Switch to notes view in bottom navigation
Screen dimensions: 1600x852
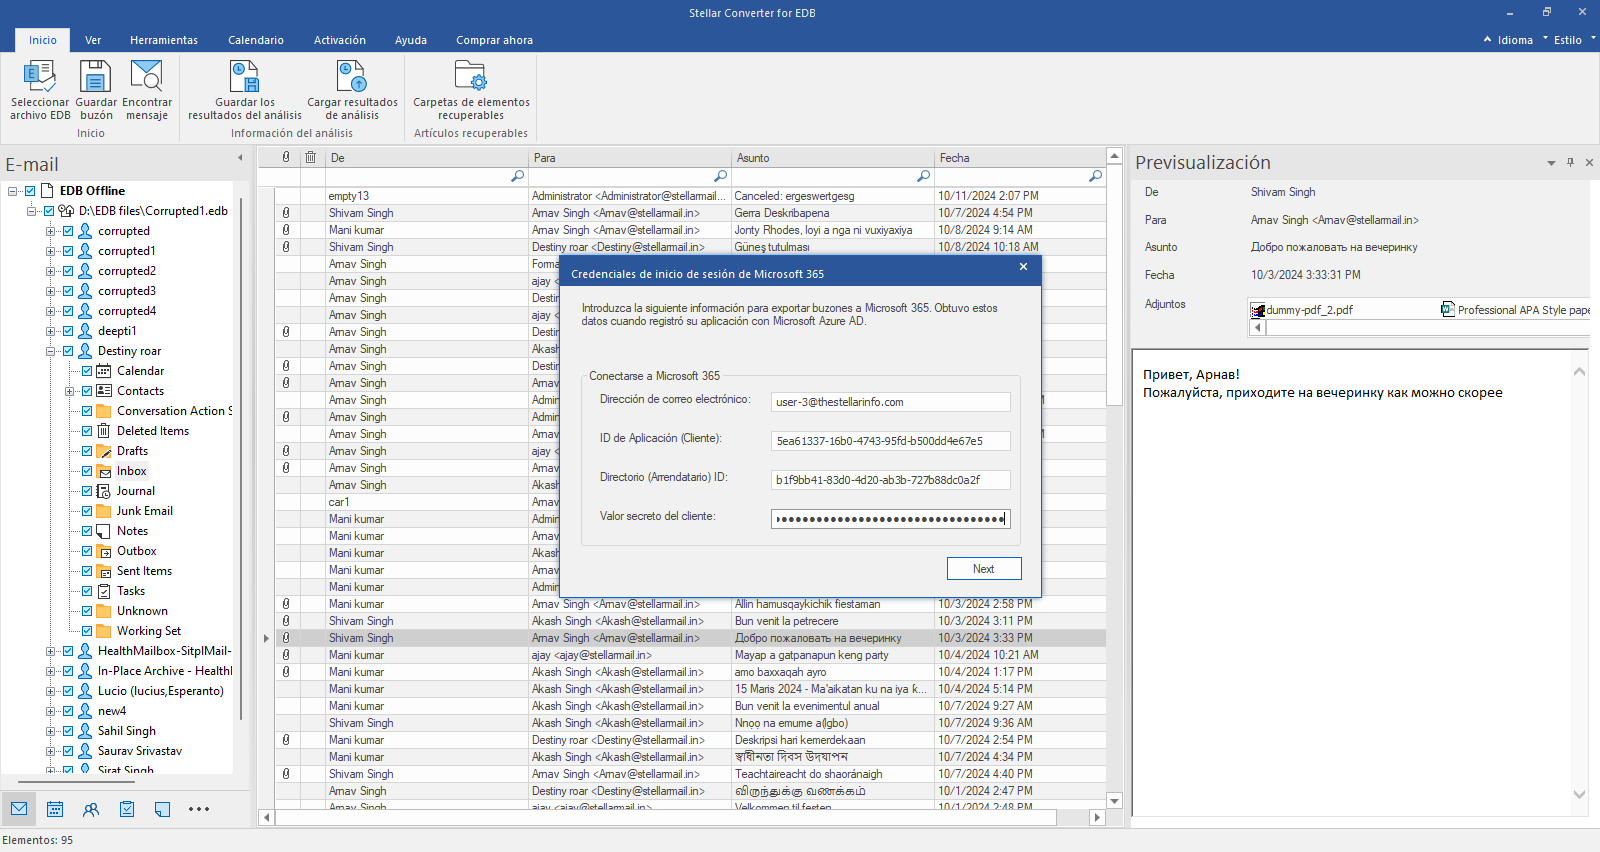(163, 809)
